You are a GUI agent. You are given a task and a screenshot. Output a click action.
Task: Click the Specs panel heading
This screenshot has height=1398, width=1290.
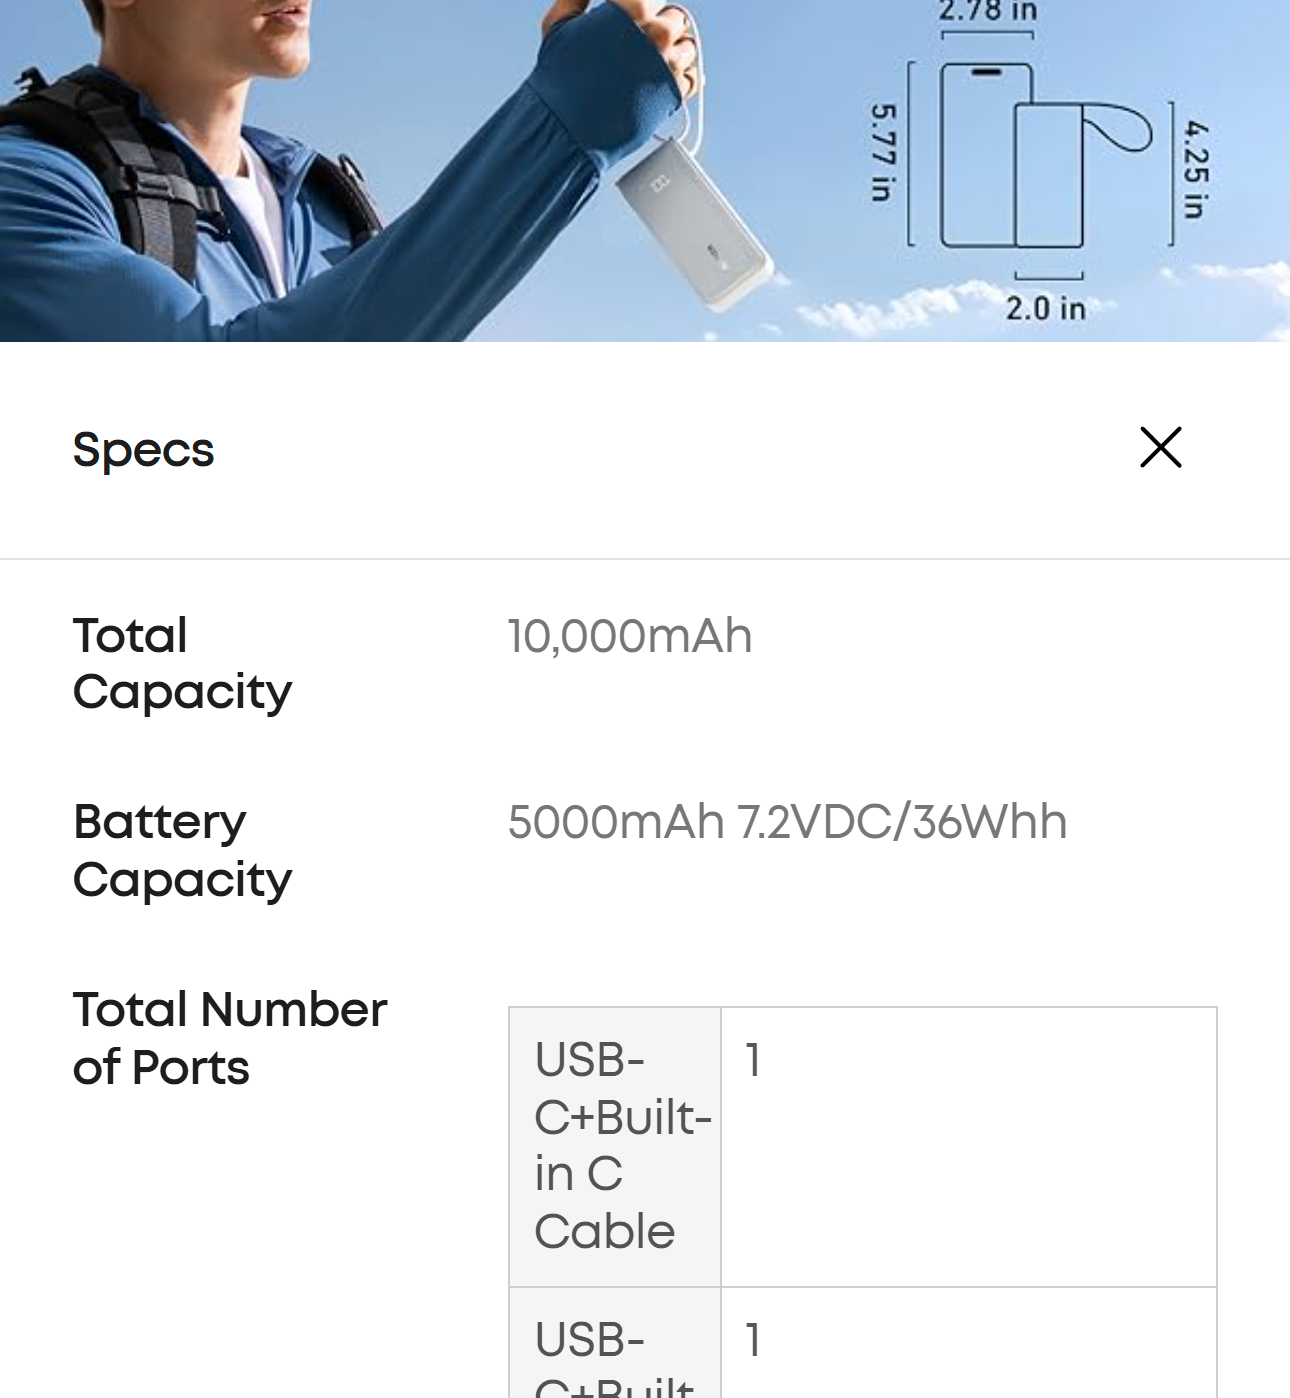(x=143, y=450)
